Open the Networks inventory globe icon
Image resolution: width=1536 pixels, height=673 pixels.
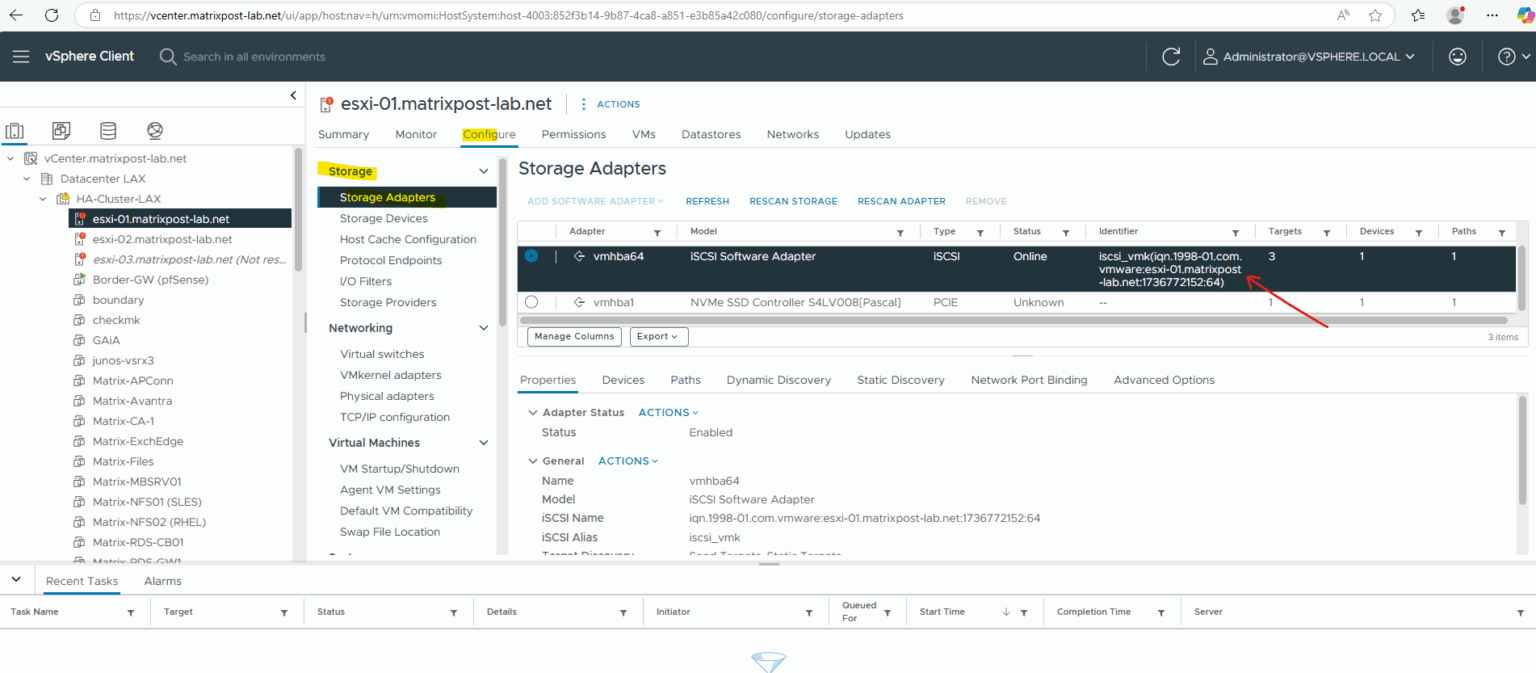pyautogui.click(x=154, y=130)
